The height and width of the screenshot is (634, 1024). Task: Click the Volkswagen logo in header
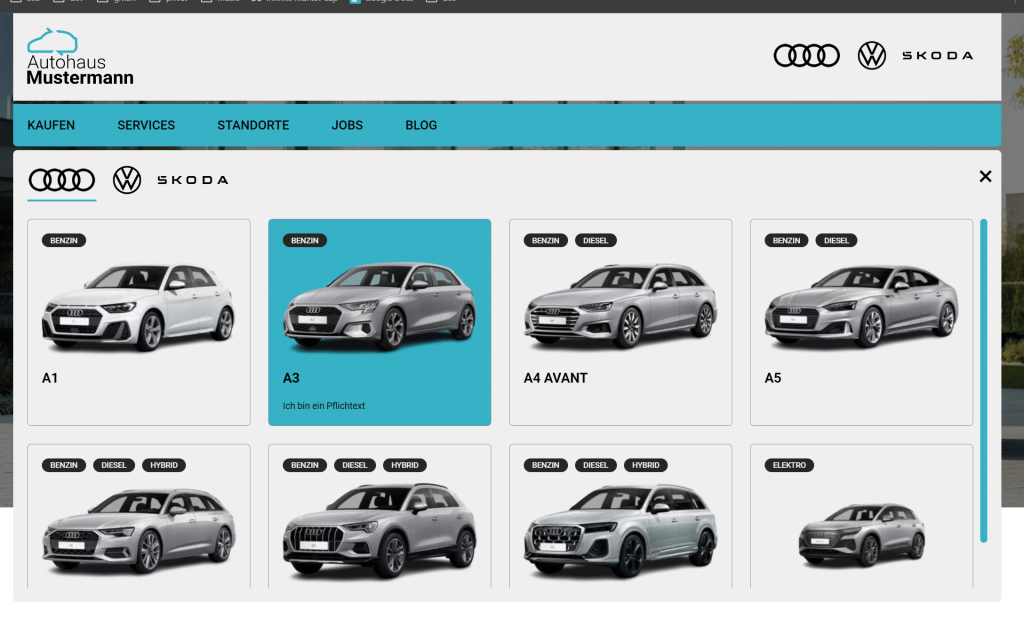[871, 56]
